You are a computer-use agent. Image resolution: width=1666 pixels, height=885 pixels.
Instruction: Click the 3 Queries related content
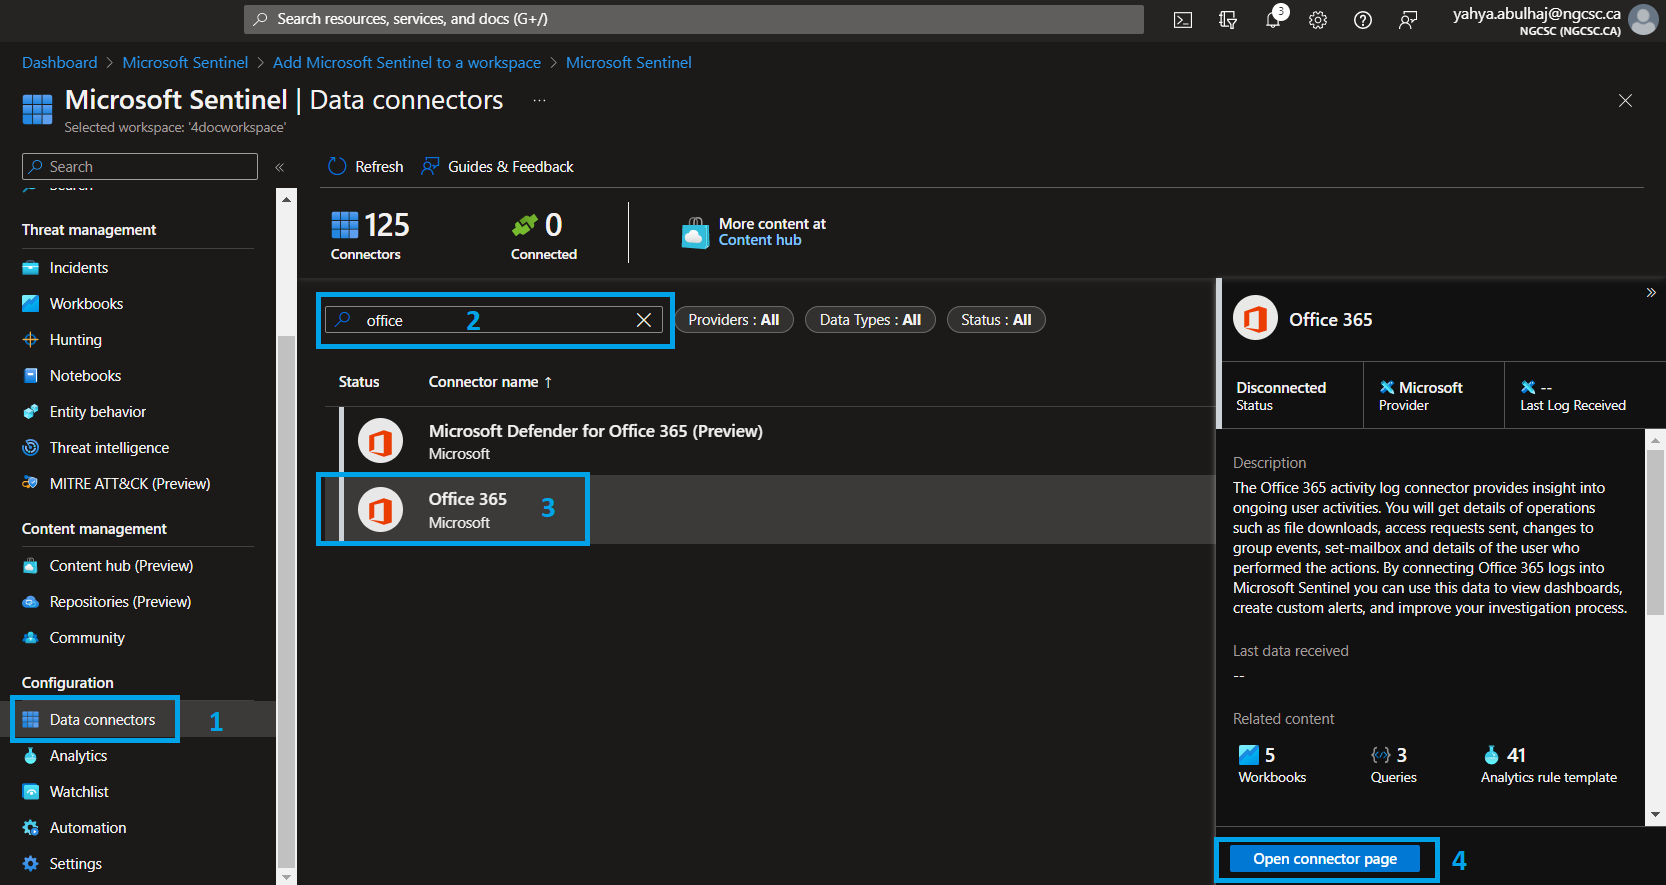pyautogui.click(x=1393, y=764)
